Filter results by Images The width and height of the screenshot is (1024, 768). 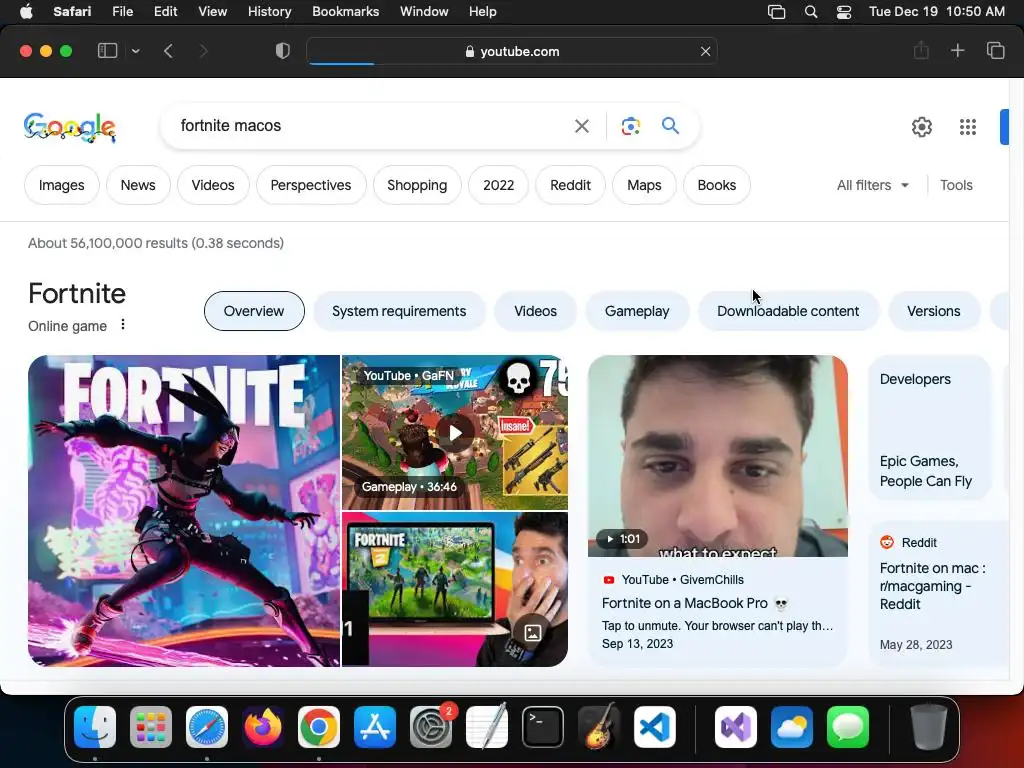(61, 185)
